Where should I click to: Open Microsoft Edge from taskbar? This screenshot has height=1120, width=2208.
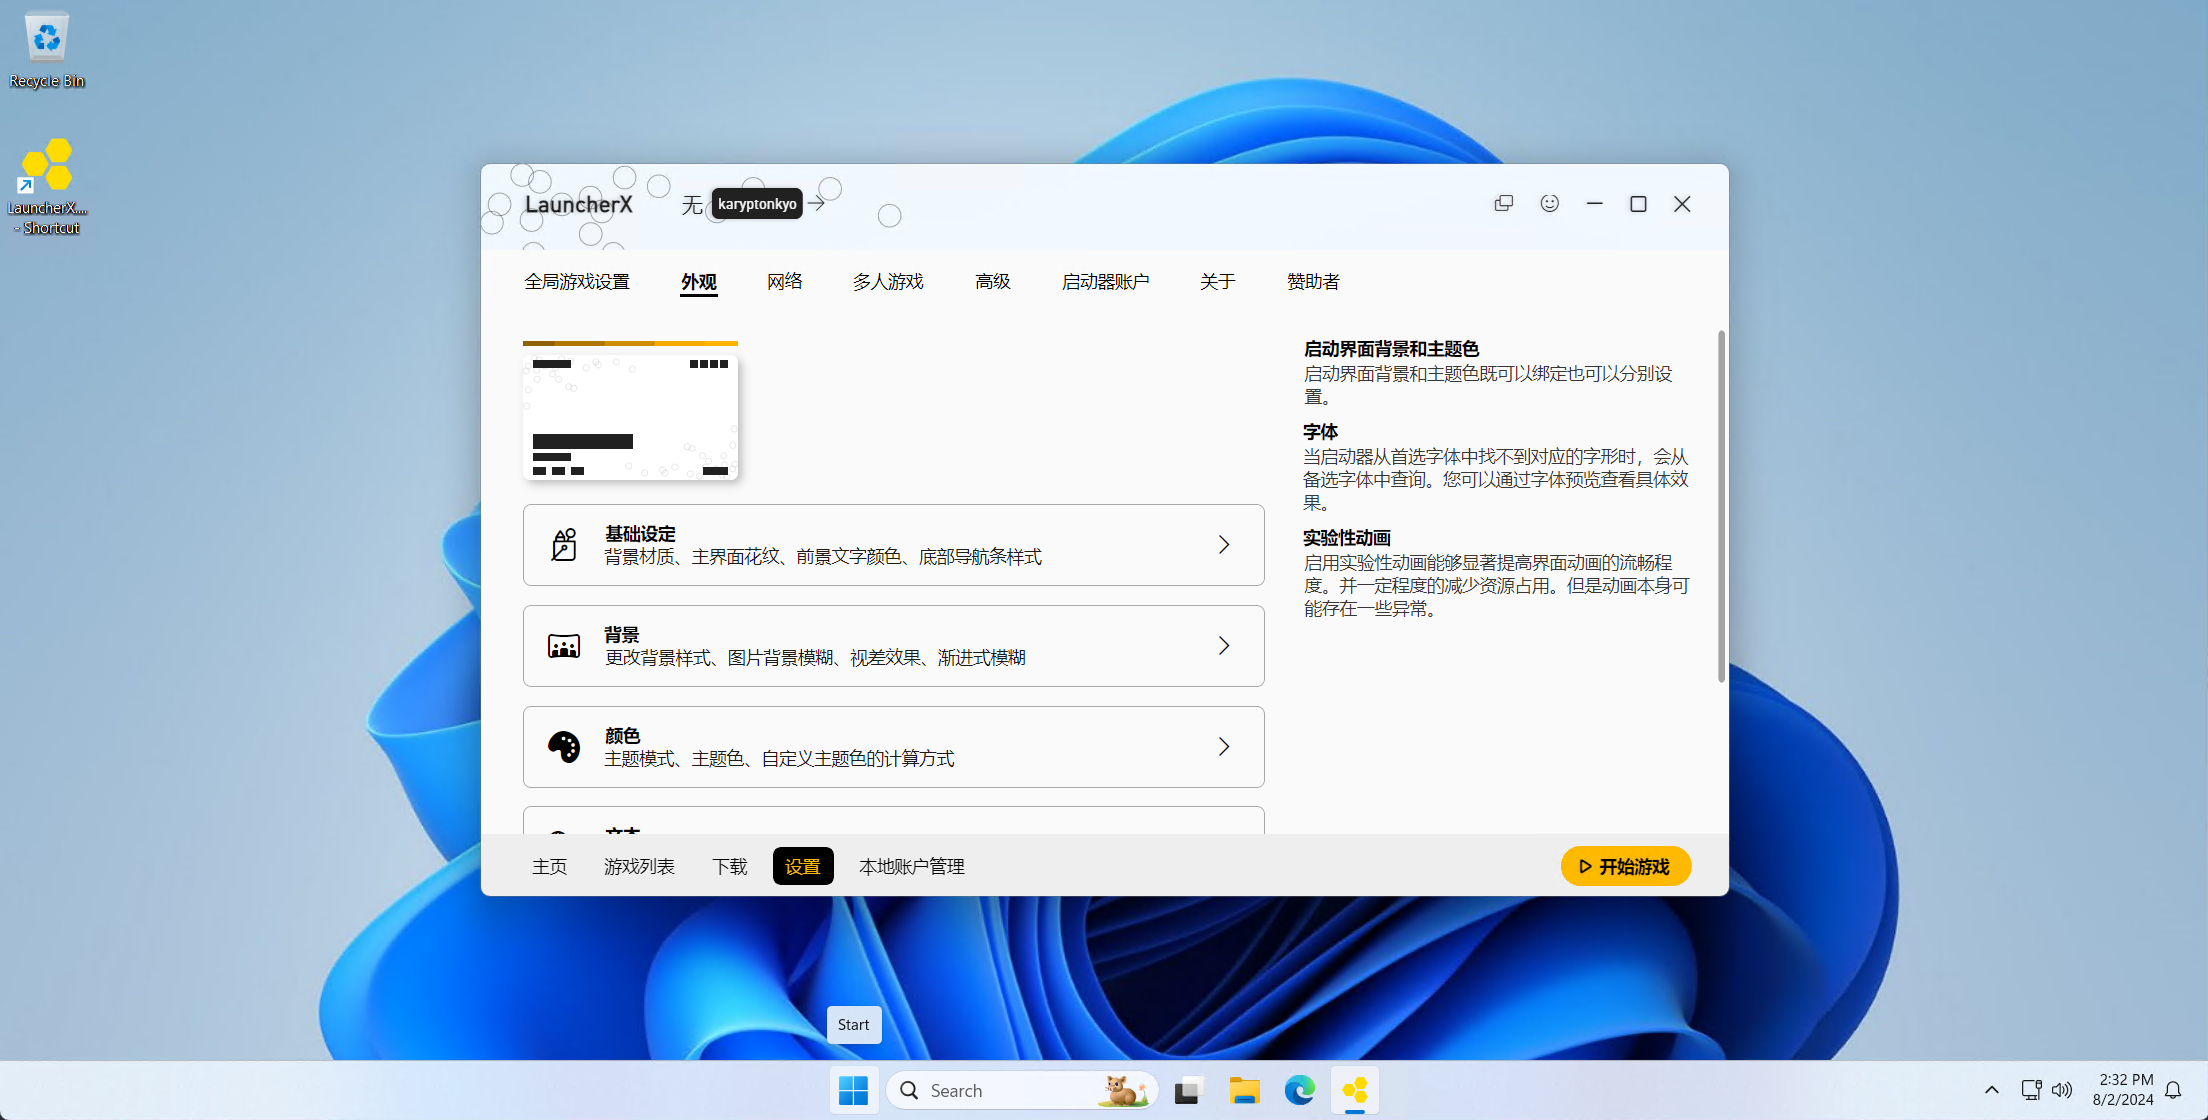click(x=1299, y=1090)
